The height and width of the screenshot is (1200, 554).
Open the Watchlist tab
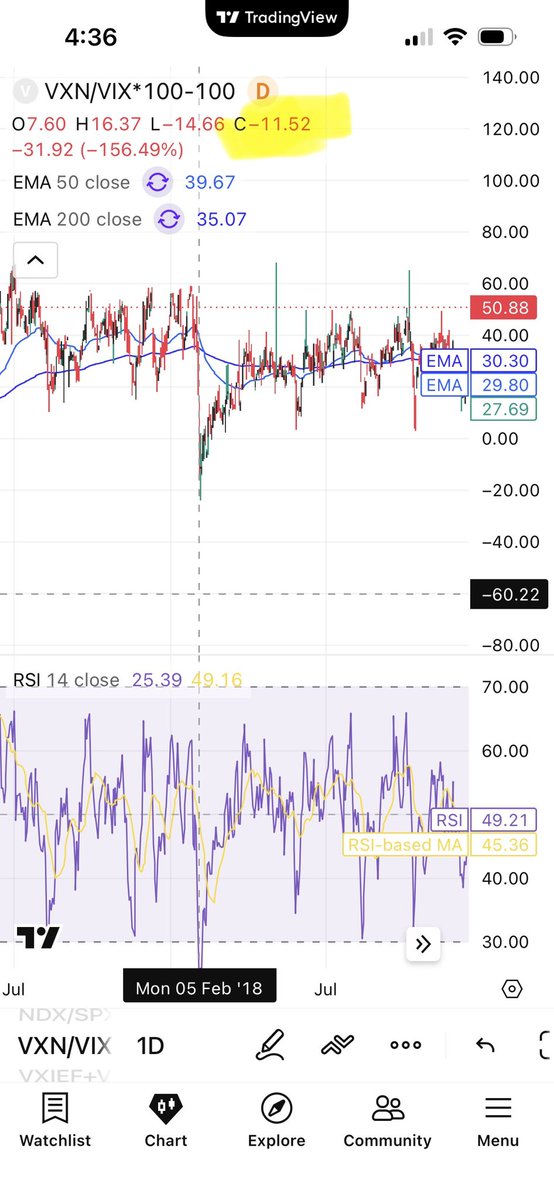pos(55,1120)
